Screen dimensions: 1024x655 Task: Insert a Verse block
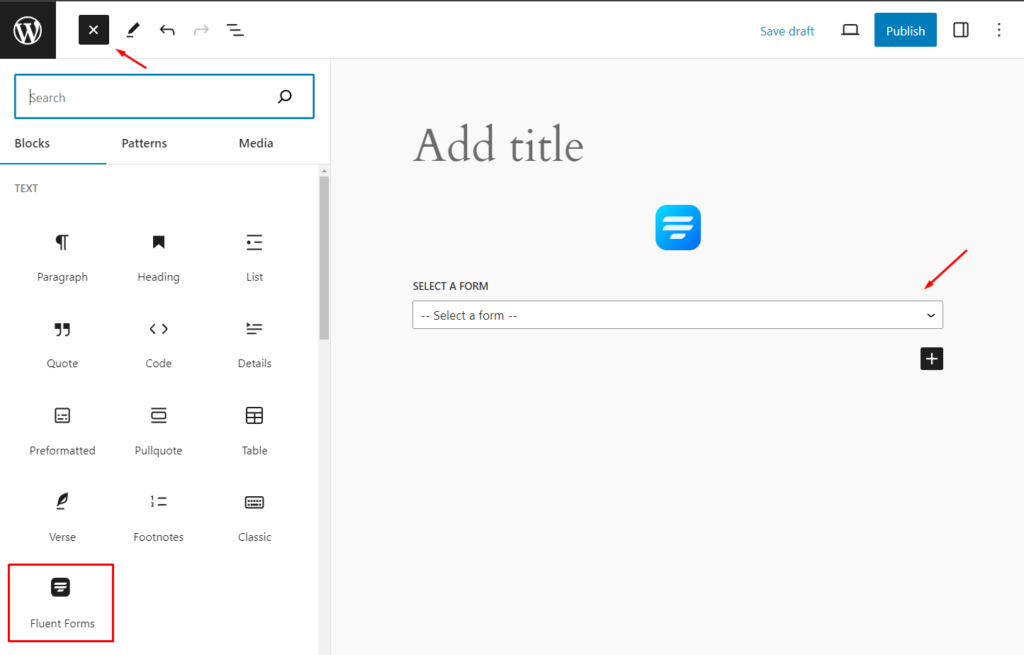[62, 519]
